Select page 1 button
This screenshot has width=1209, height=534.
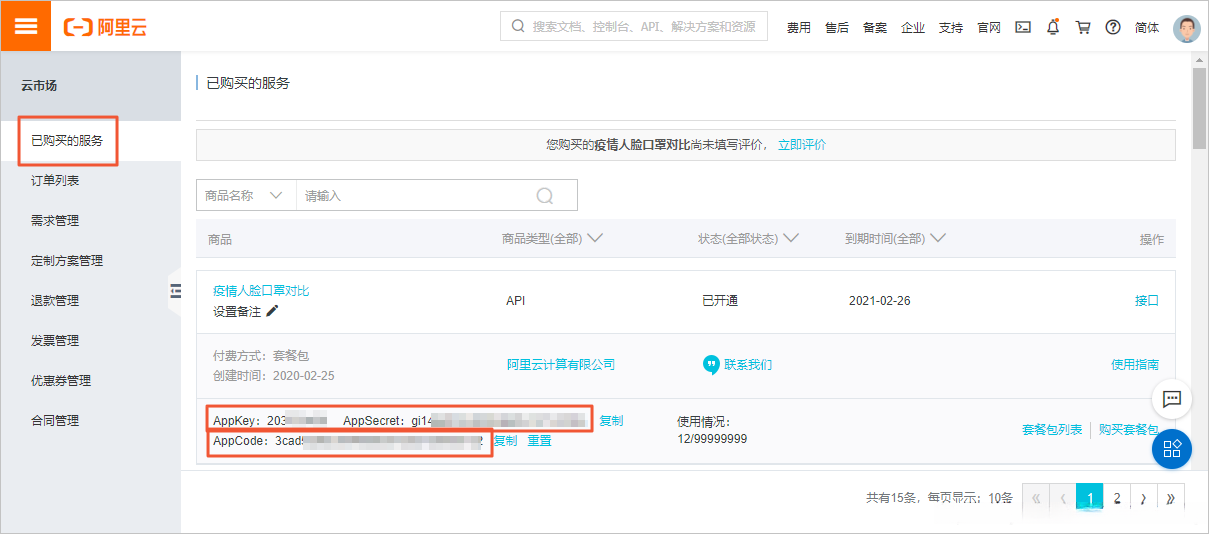(x=1090, y=497)
